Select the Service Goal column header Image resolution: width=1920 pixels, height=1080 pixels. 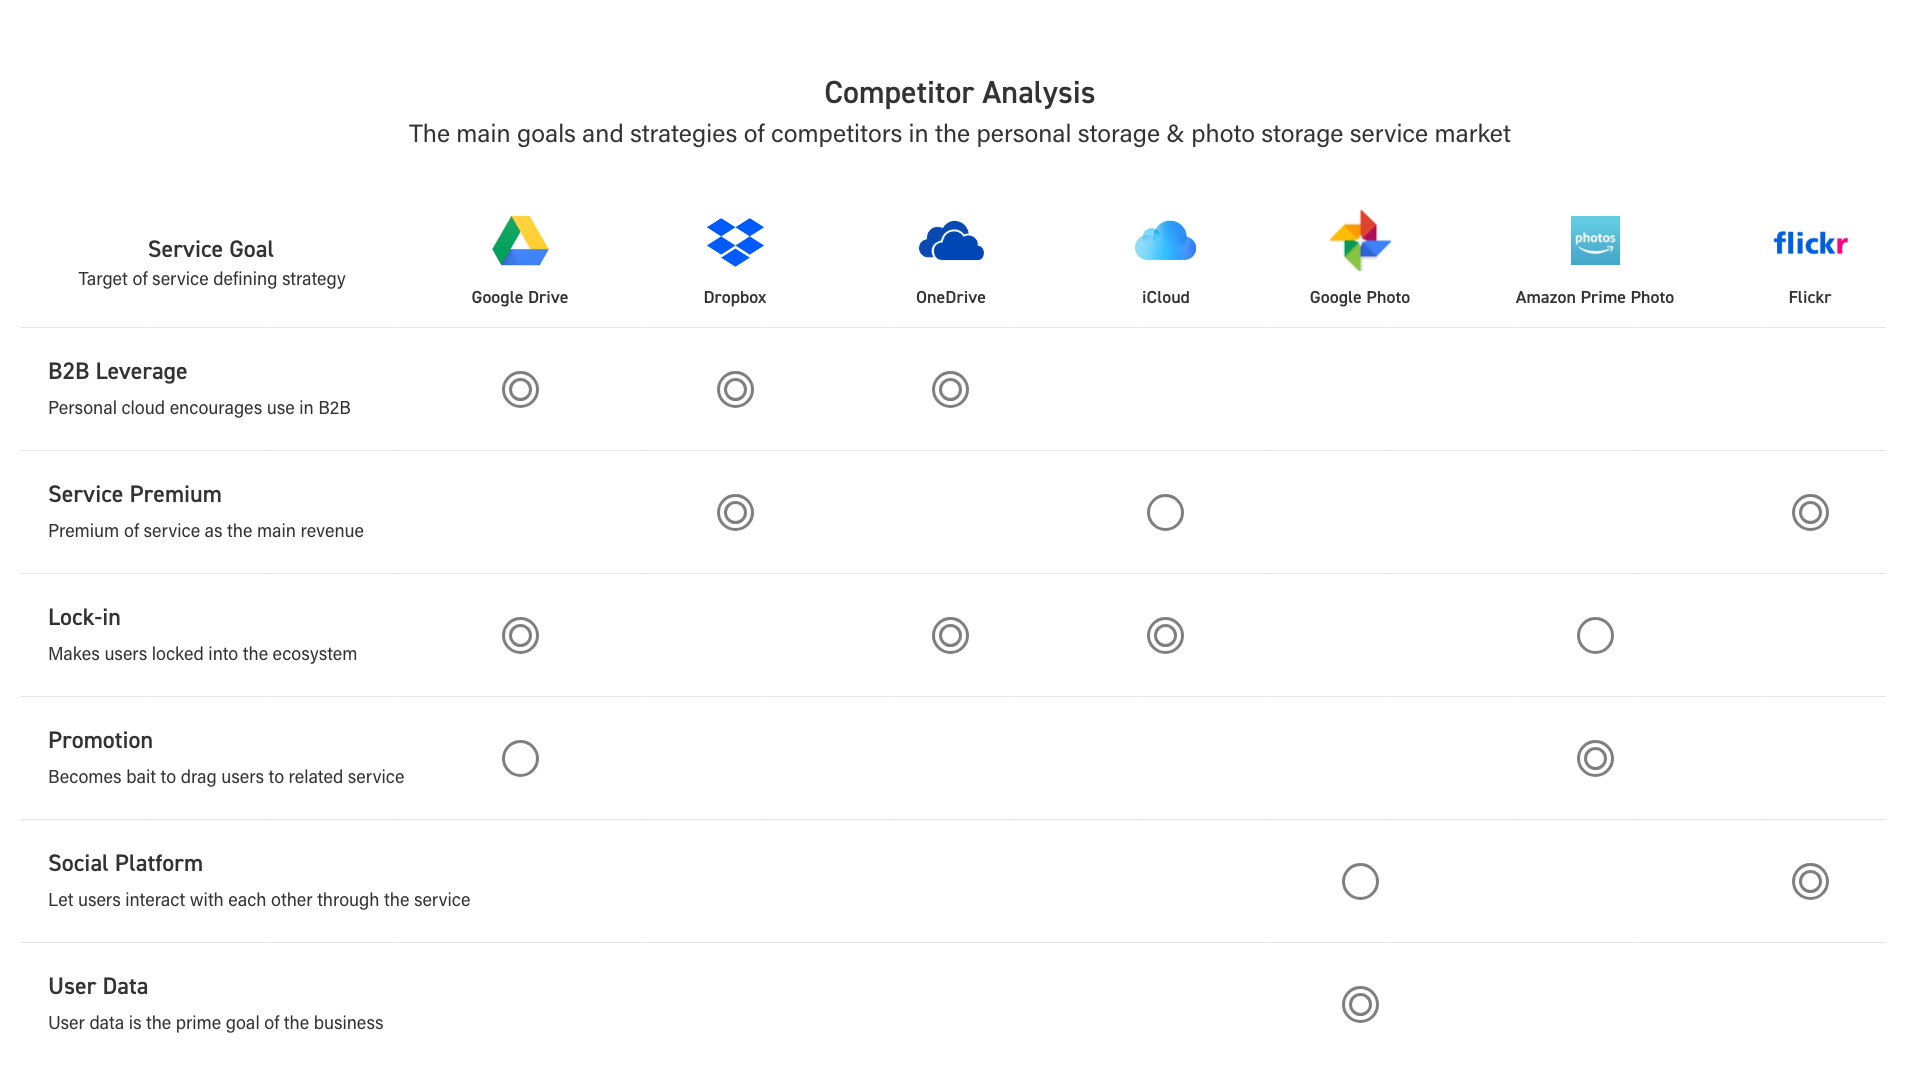coord(211,249)
